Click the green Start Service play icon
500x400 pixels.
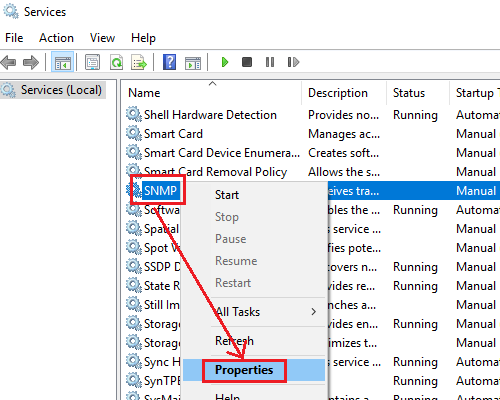coord(225,62)
